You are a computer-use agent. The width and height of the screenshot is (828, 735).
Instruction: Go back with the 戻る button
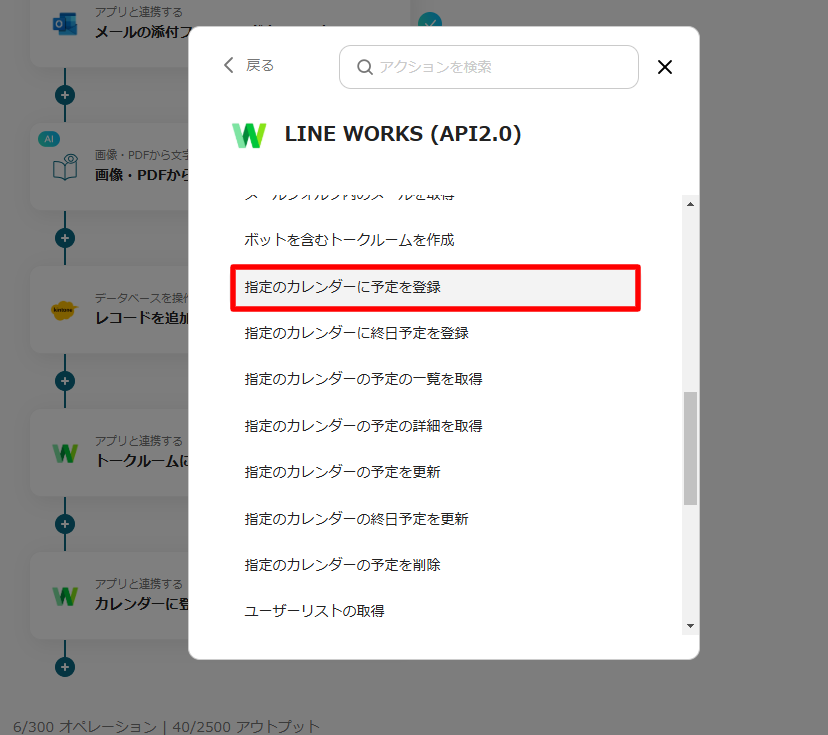click(249, 65)
